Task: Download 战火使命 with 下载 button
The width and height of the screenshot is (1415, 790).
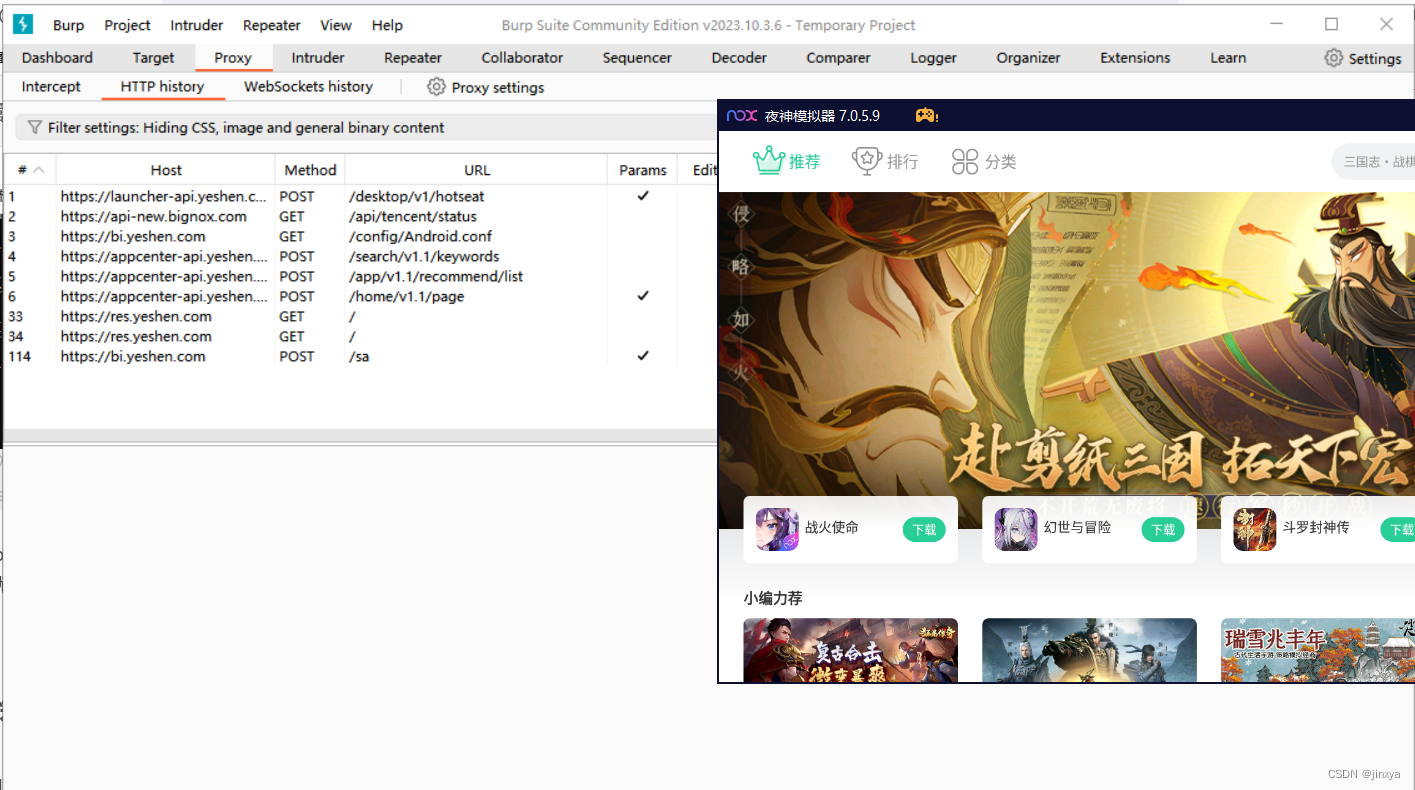Action: click(924, 530)
